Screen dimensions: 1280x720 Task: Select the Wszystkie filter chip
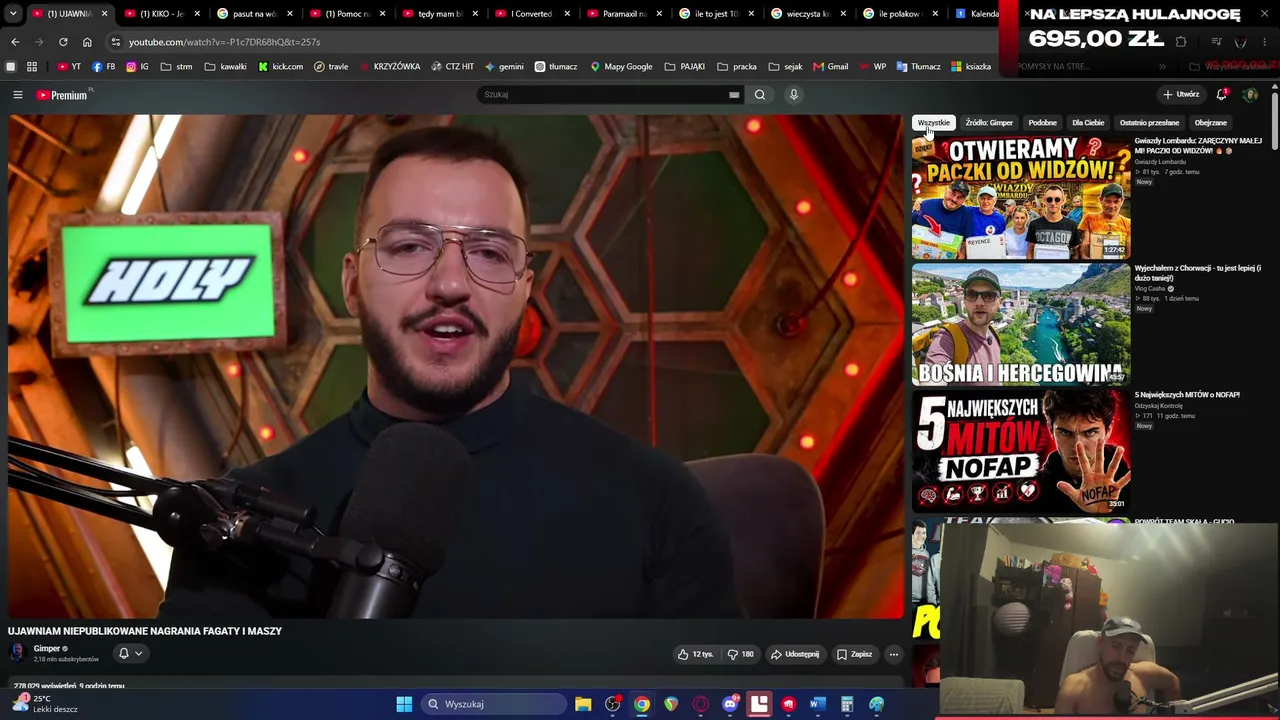[x=934, y=123]
